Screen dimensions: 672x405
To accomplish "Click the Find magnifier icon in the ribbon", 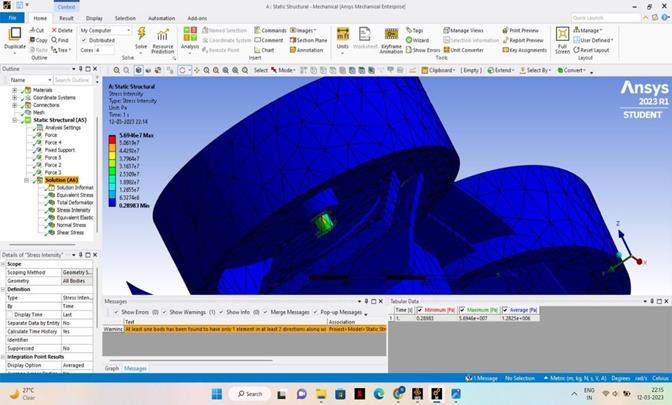I will [54, 40].
